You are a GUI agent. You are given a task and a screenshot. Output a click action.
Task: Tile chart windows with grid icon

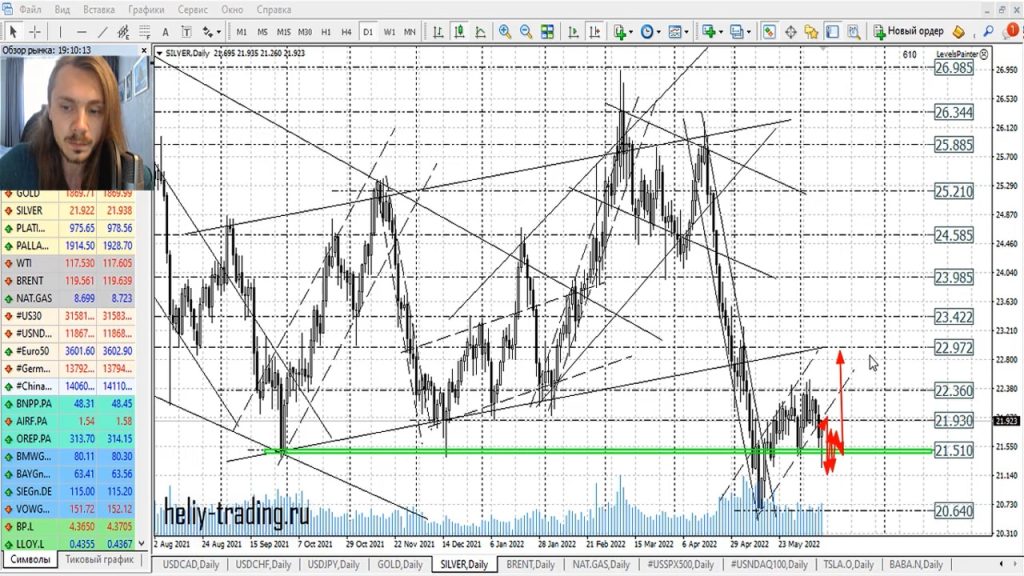pyautogui.click(x=548, y=31)
